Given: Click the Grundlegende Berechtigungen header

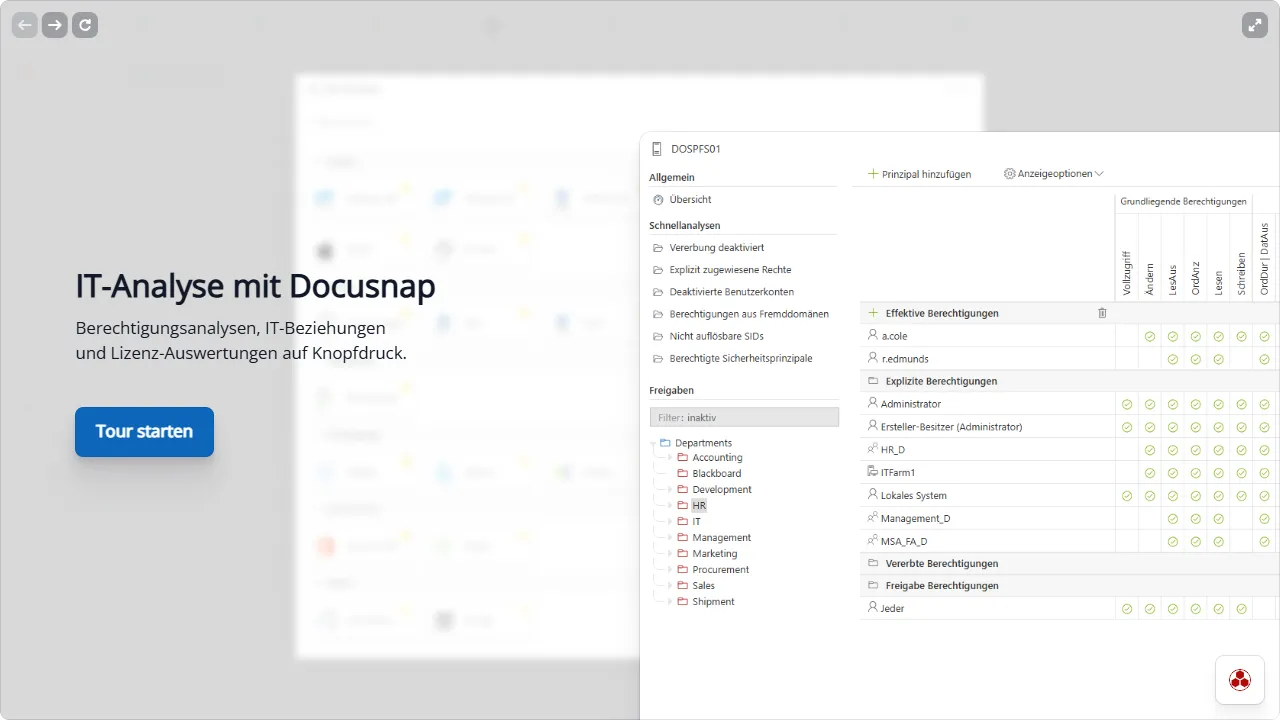Looking at the screenshot, I should (x=1183, y=202).
